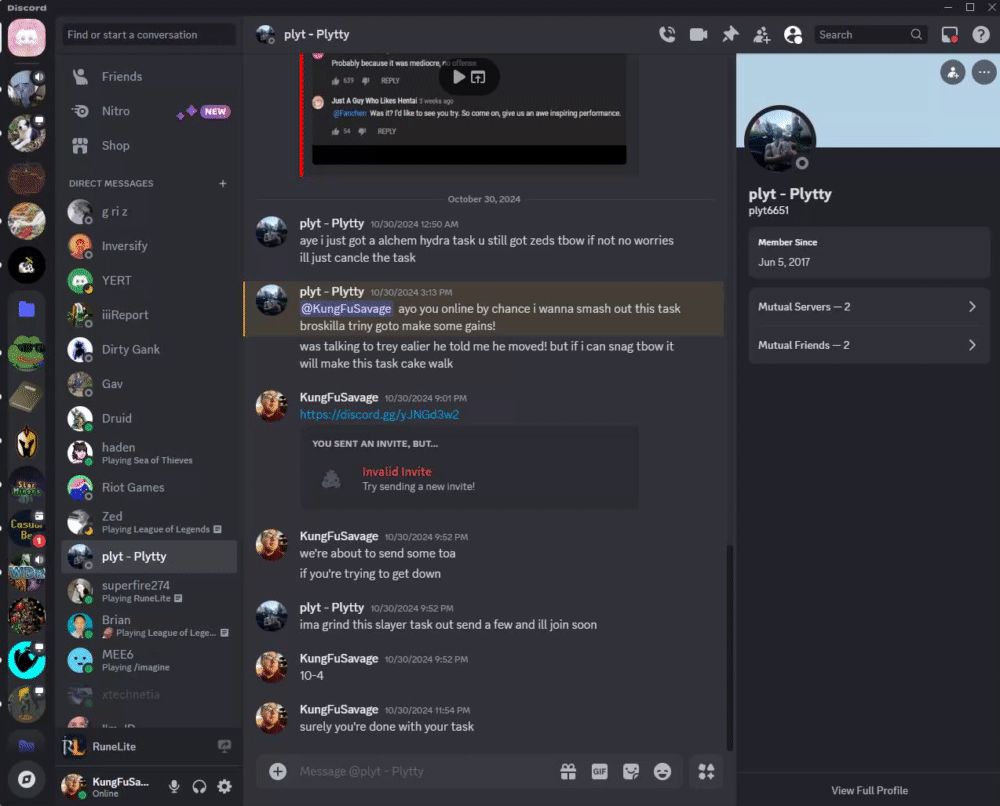
Task: Click the Search messages field
Action: tap(871, 34)
